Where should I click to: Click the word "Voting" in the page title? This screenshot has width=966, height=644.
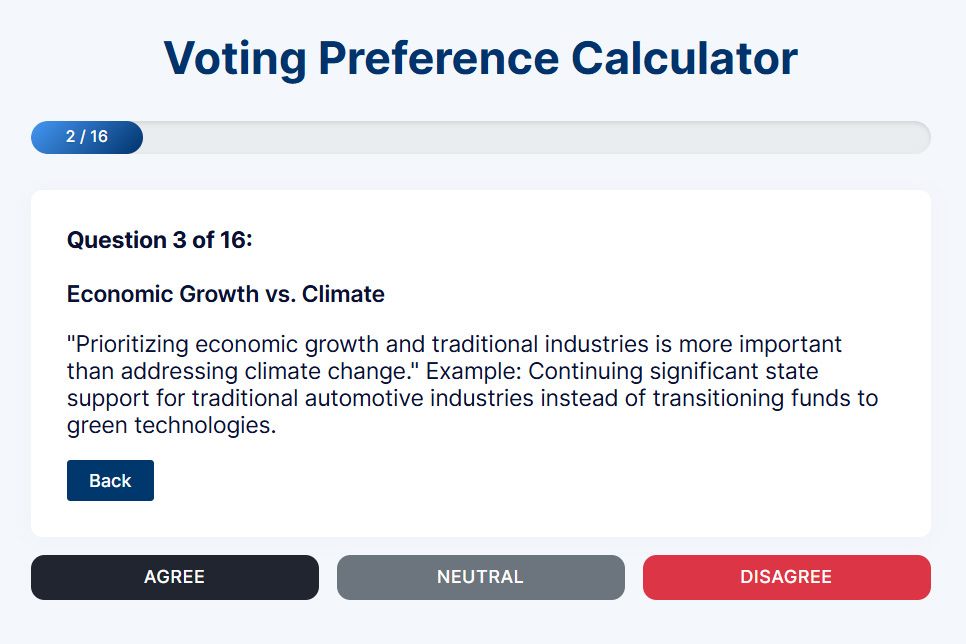(235, 60)
